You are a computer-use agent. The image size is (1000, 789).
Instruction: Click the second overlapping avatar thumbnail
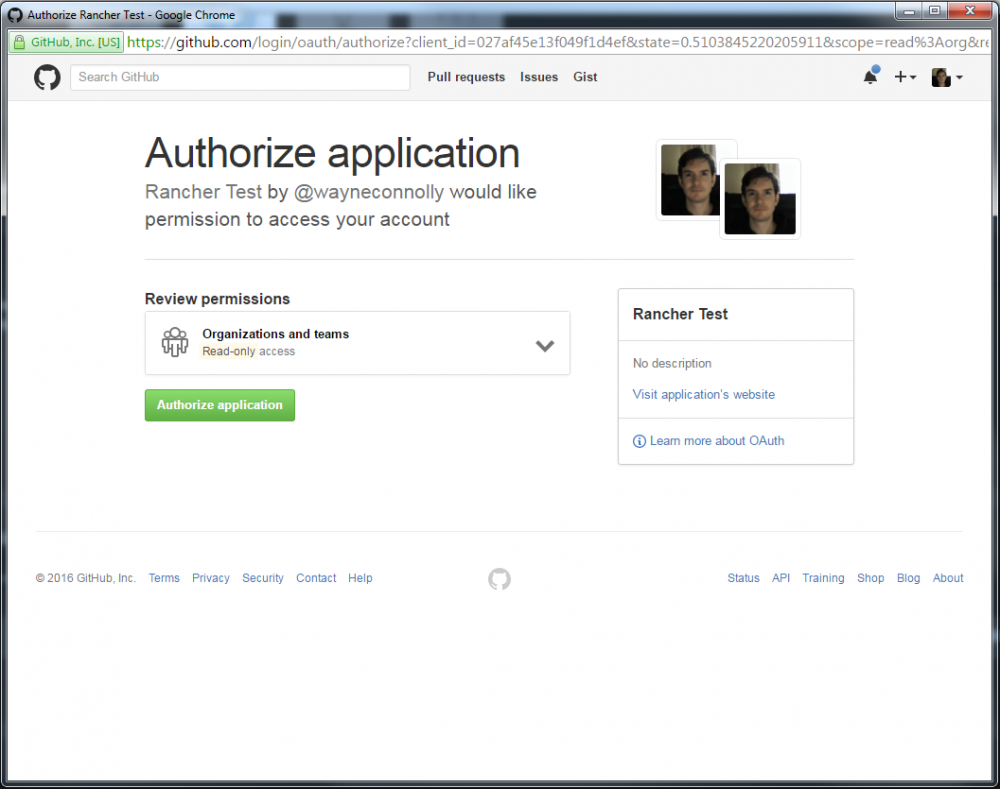(760, 199)
